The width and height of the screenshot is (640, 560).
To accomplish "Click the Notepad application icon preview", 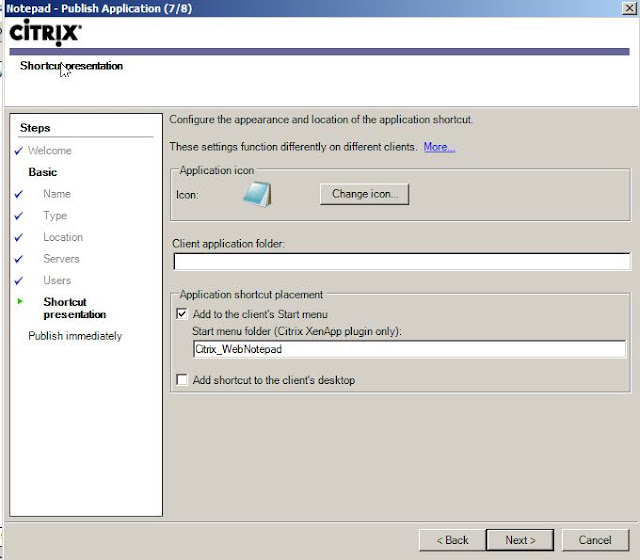I will tap(257, 194).
